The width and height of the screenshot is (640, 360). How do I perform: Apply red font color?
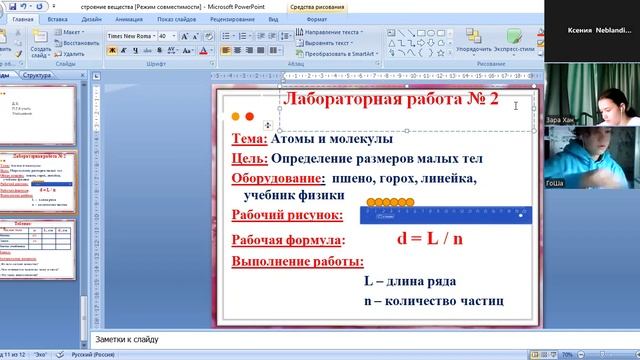[203, 50]
